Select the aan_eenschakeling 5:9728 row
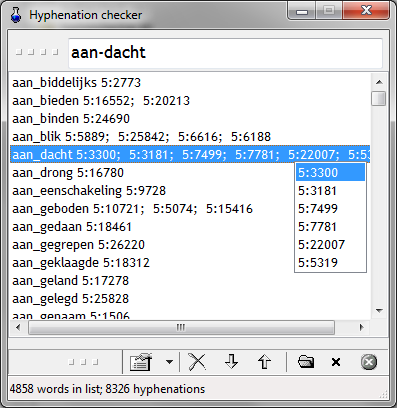397x408 pixels. [152, 191]
